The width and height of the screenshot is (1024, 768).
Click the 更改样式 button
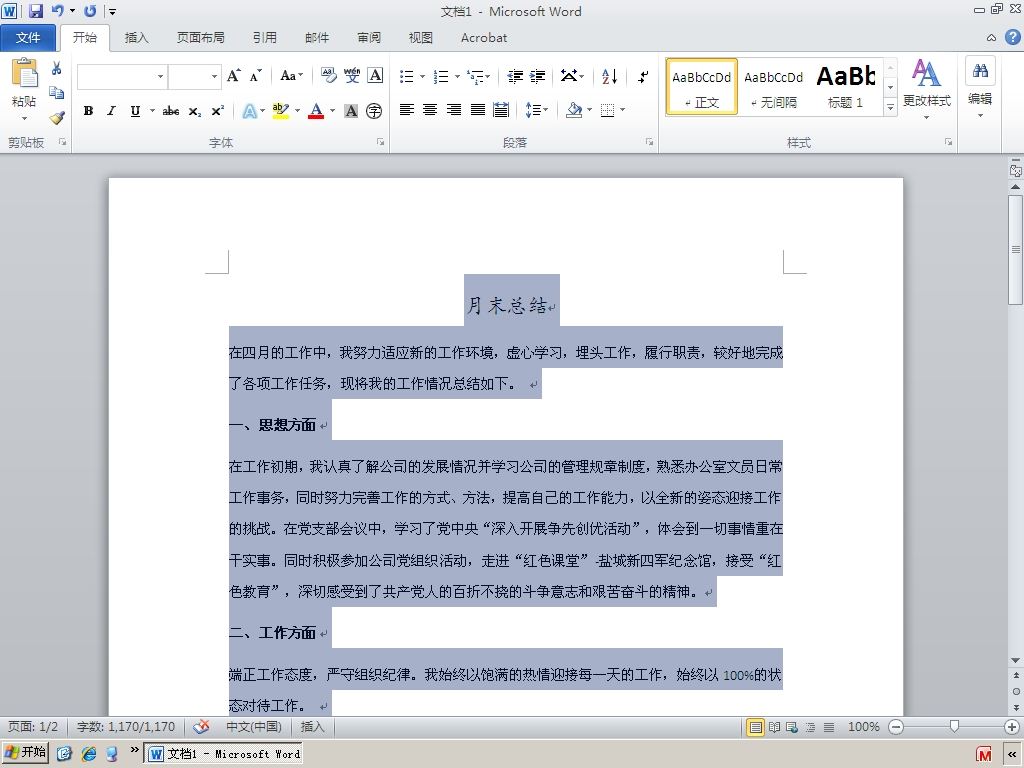tap(927, 89)
